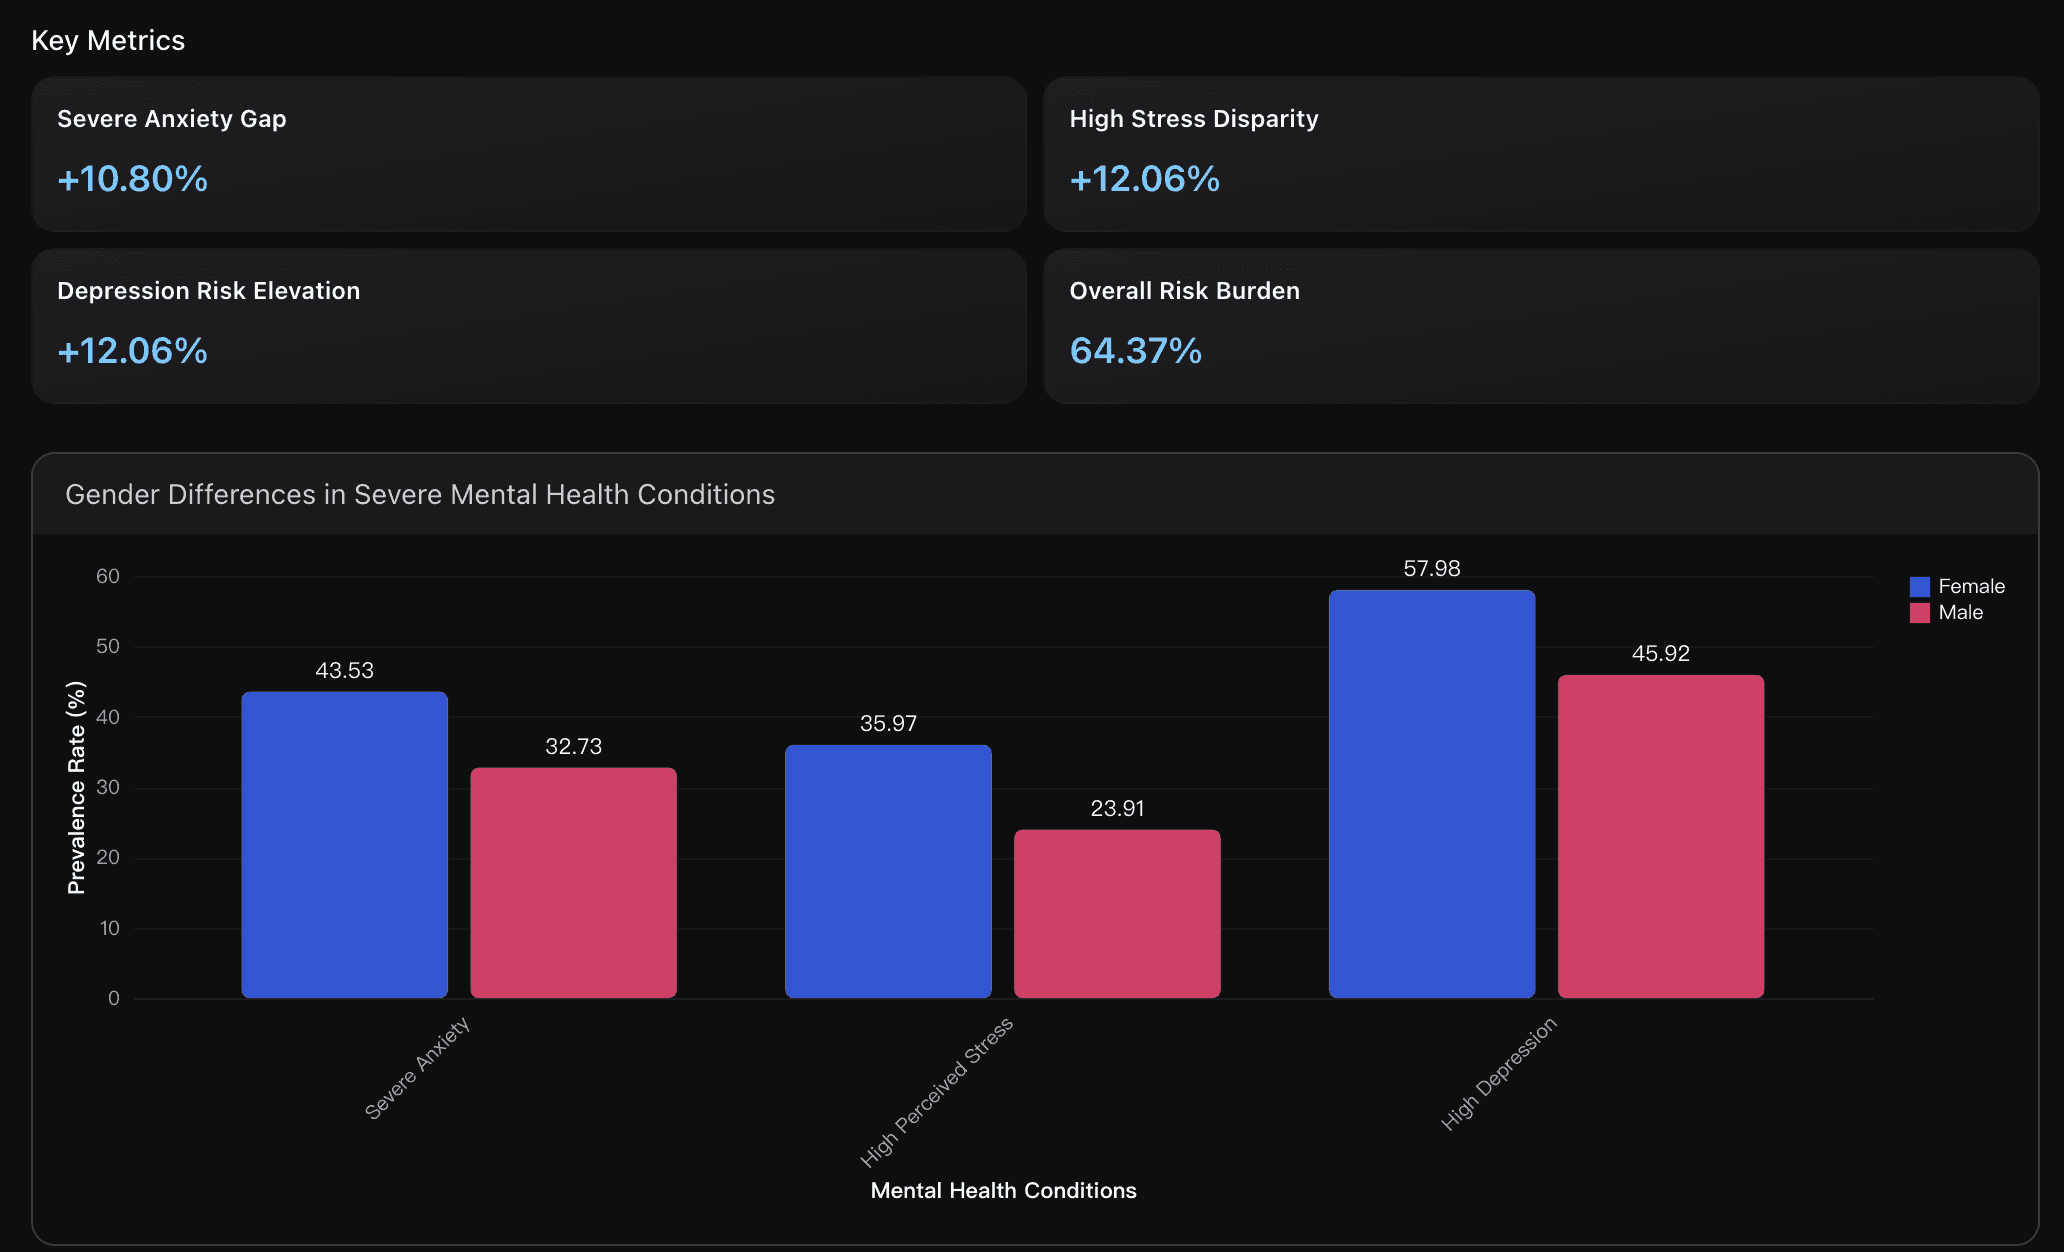Click the +10.80% metric value
This screenshot has width=2064, height=1252.
click(x=133, y=179)
